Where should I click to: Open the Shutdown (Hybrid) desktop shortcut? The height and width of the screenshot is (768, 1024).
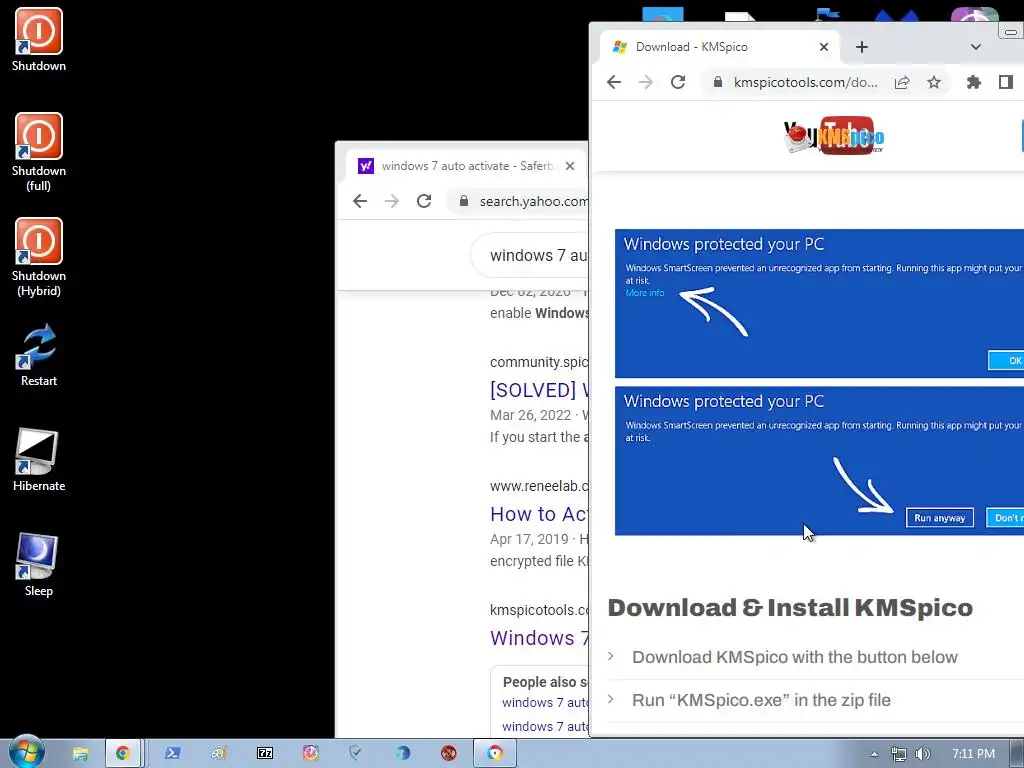pos(39,257)
